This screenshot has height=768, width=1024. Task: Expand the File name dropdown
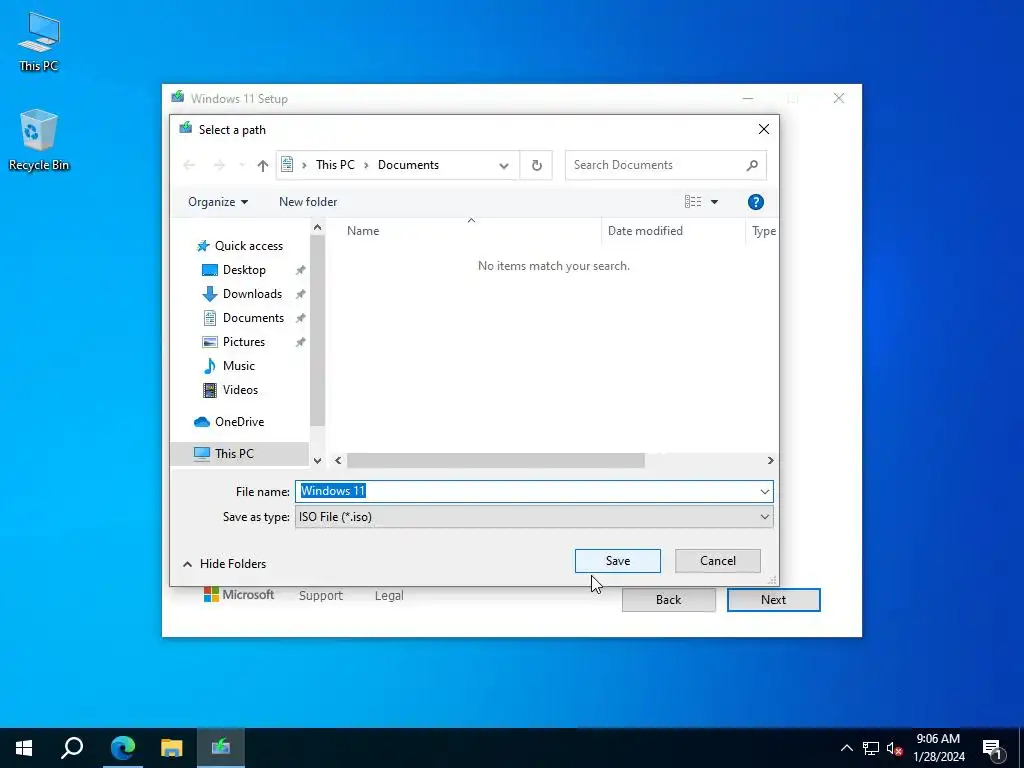[x=765, y=492]
